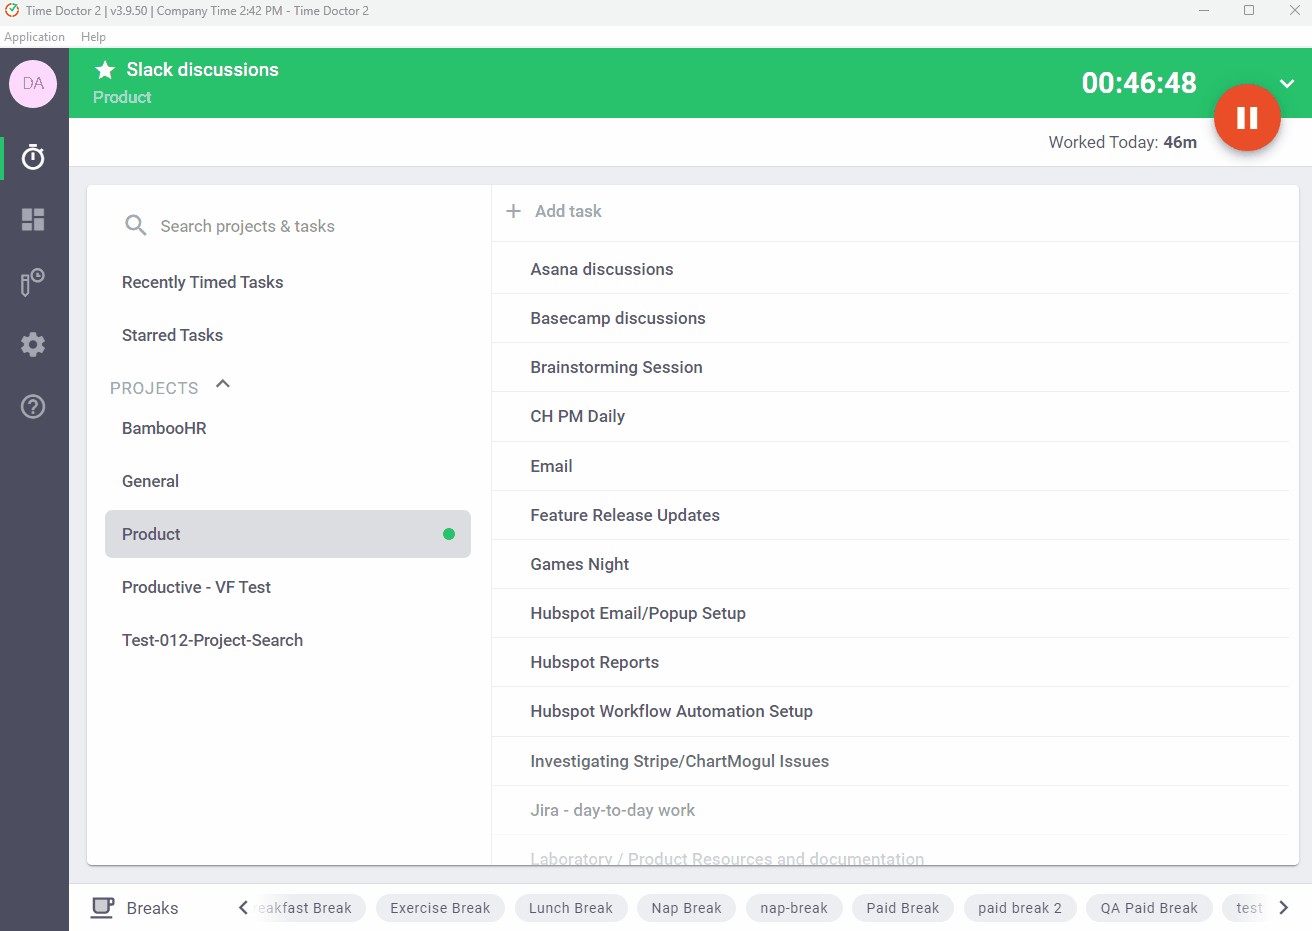Start the Hubspot Reports task
This screenshot has height=931, width=1312.
coord(890,662)
